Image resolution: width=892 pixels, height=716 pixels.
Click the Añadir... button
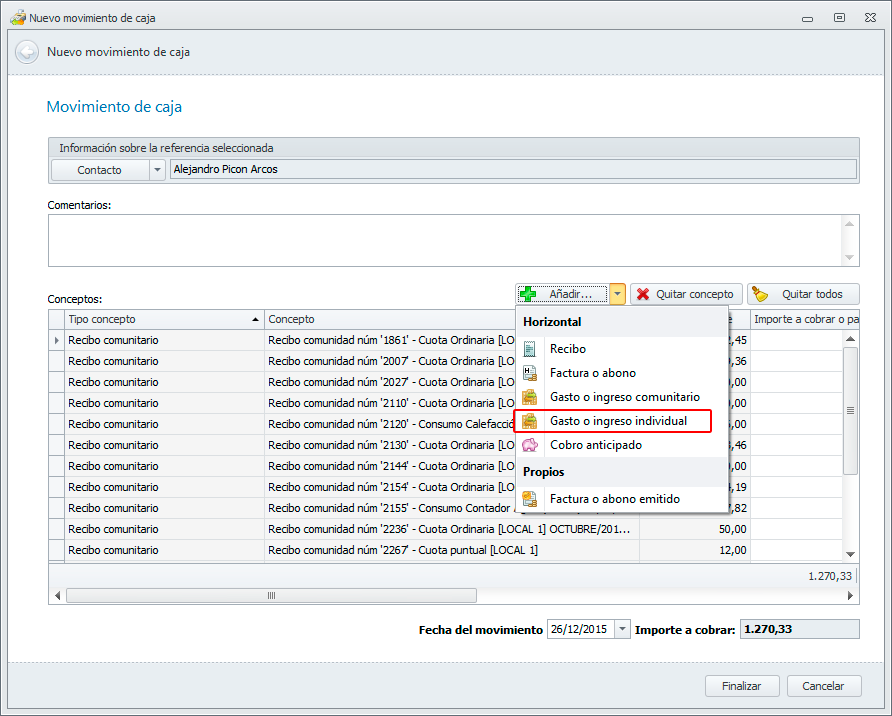coord(563,294)
